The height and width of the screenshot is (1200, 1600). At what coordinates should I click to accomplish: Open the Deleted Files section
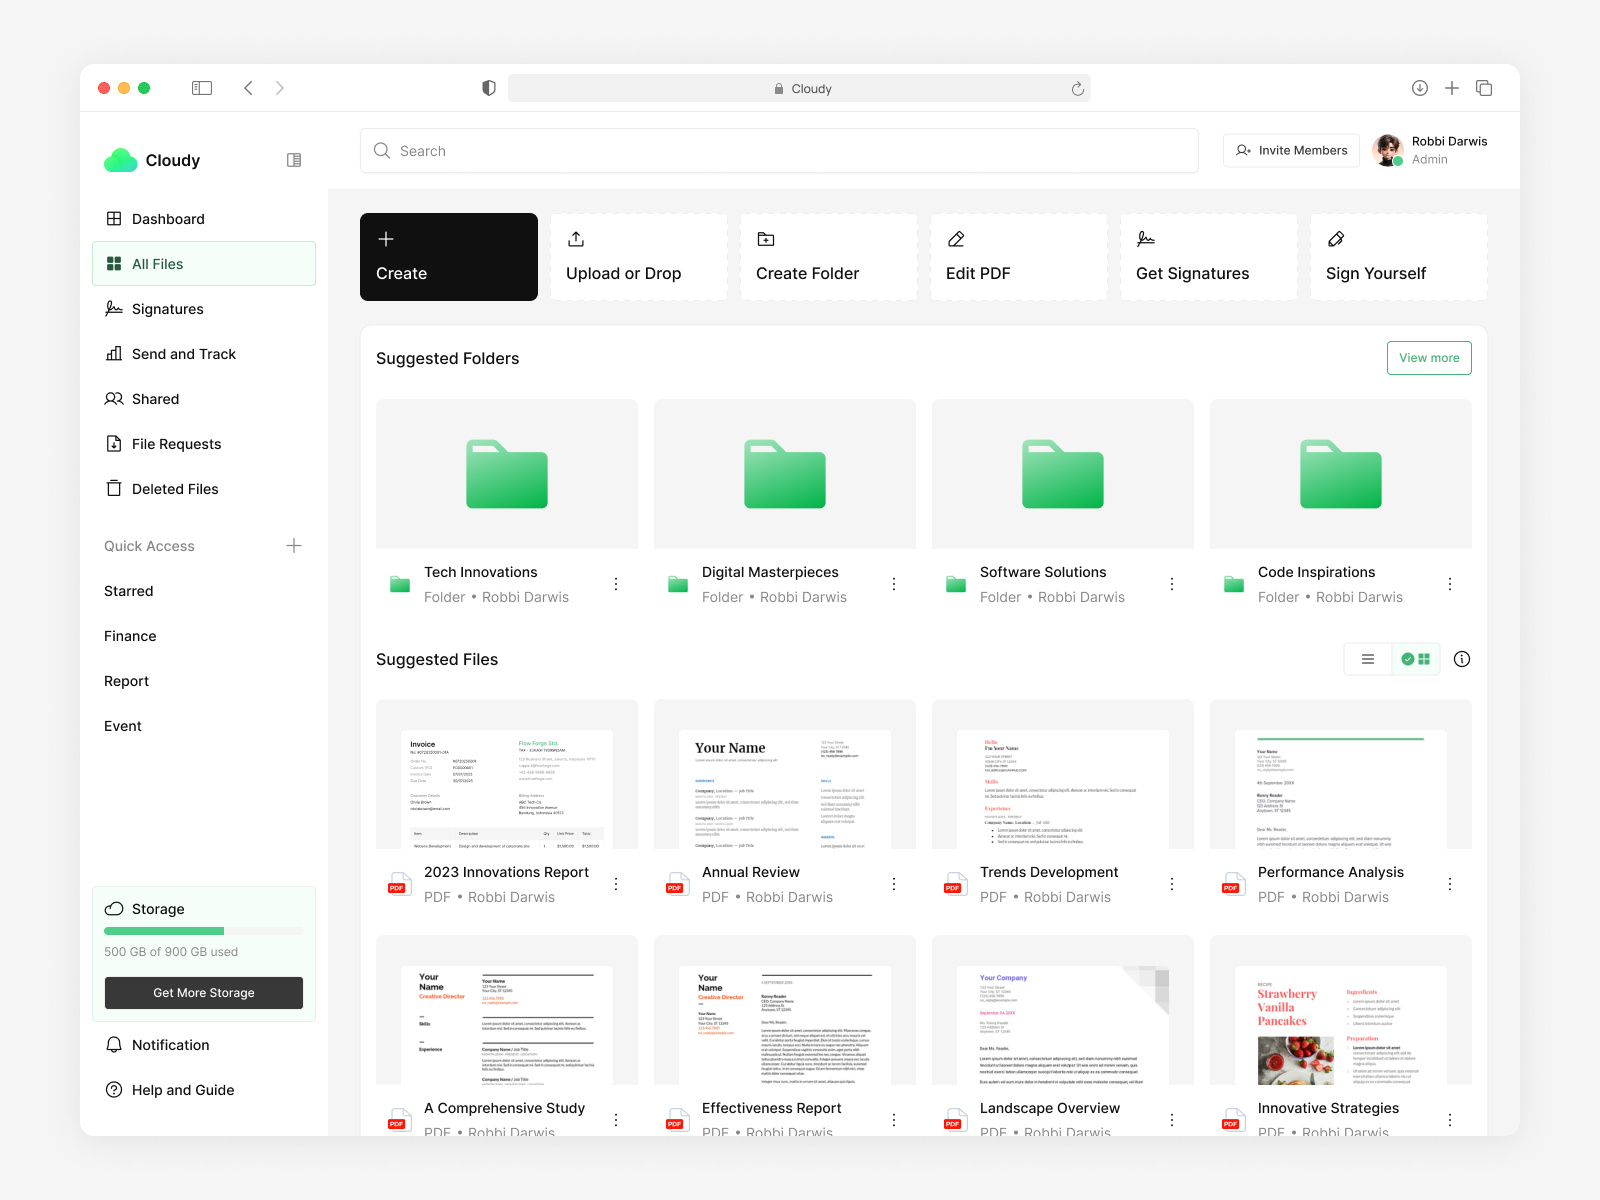(175, 488)
